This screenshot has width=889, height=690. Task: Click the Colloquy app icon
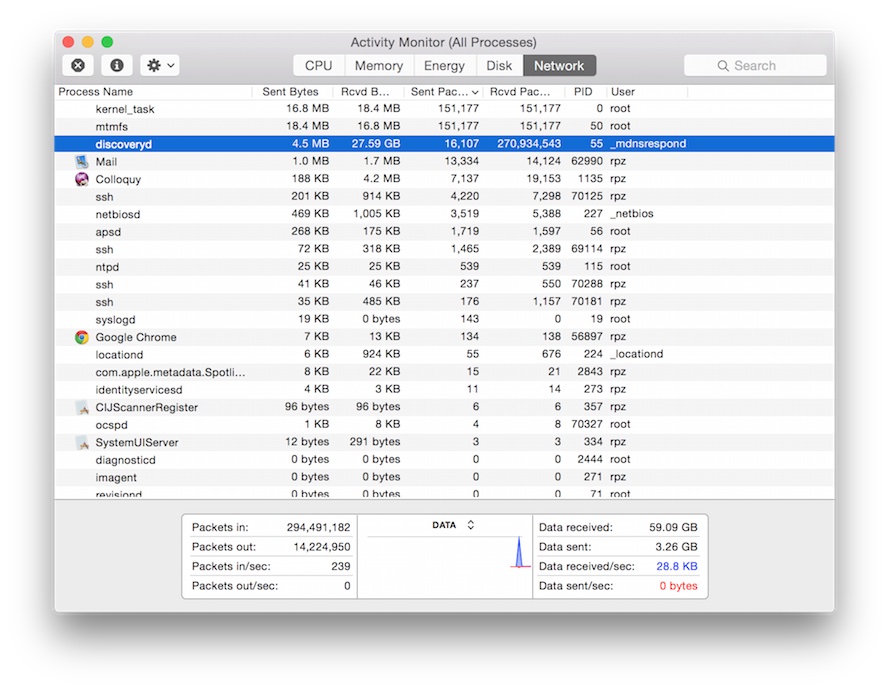[82, 179]
